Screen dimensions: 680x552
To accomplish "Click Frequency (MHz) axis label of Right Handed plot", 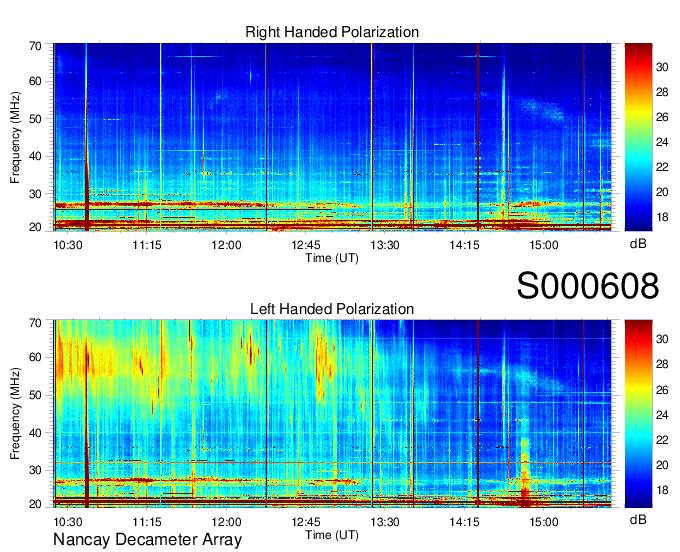I will point(15,137).
